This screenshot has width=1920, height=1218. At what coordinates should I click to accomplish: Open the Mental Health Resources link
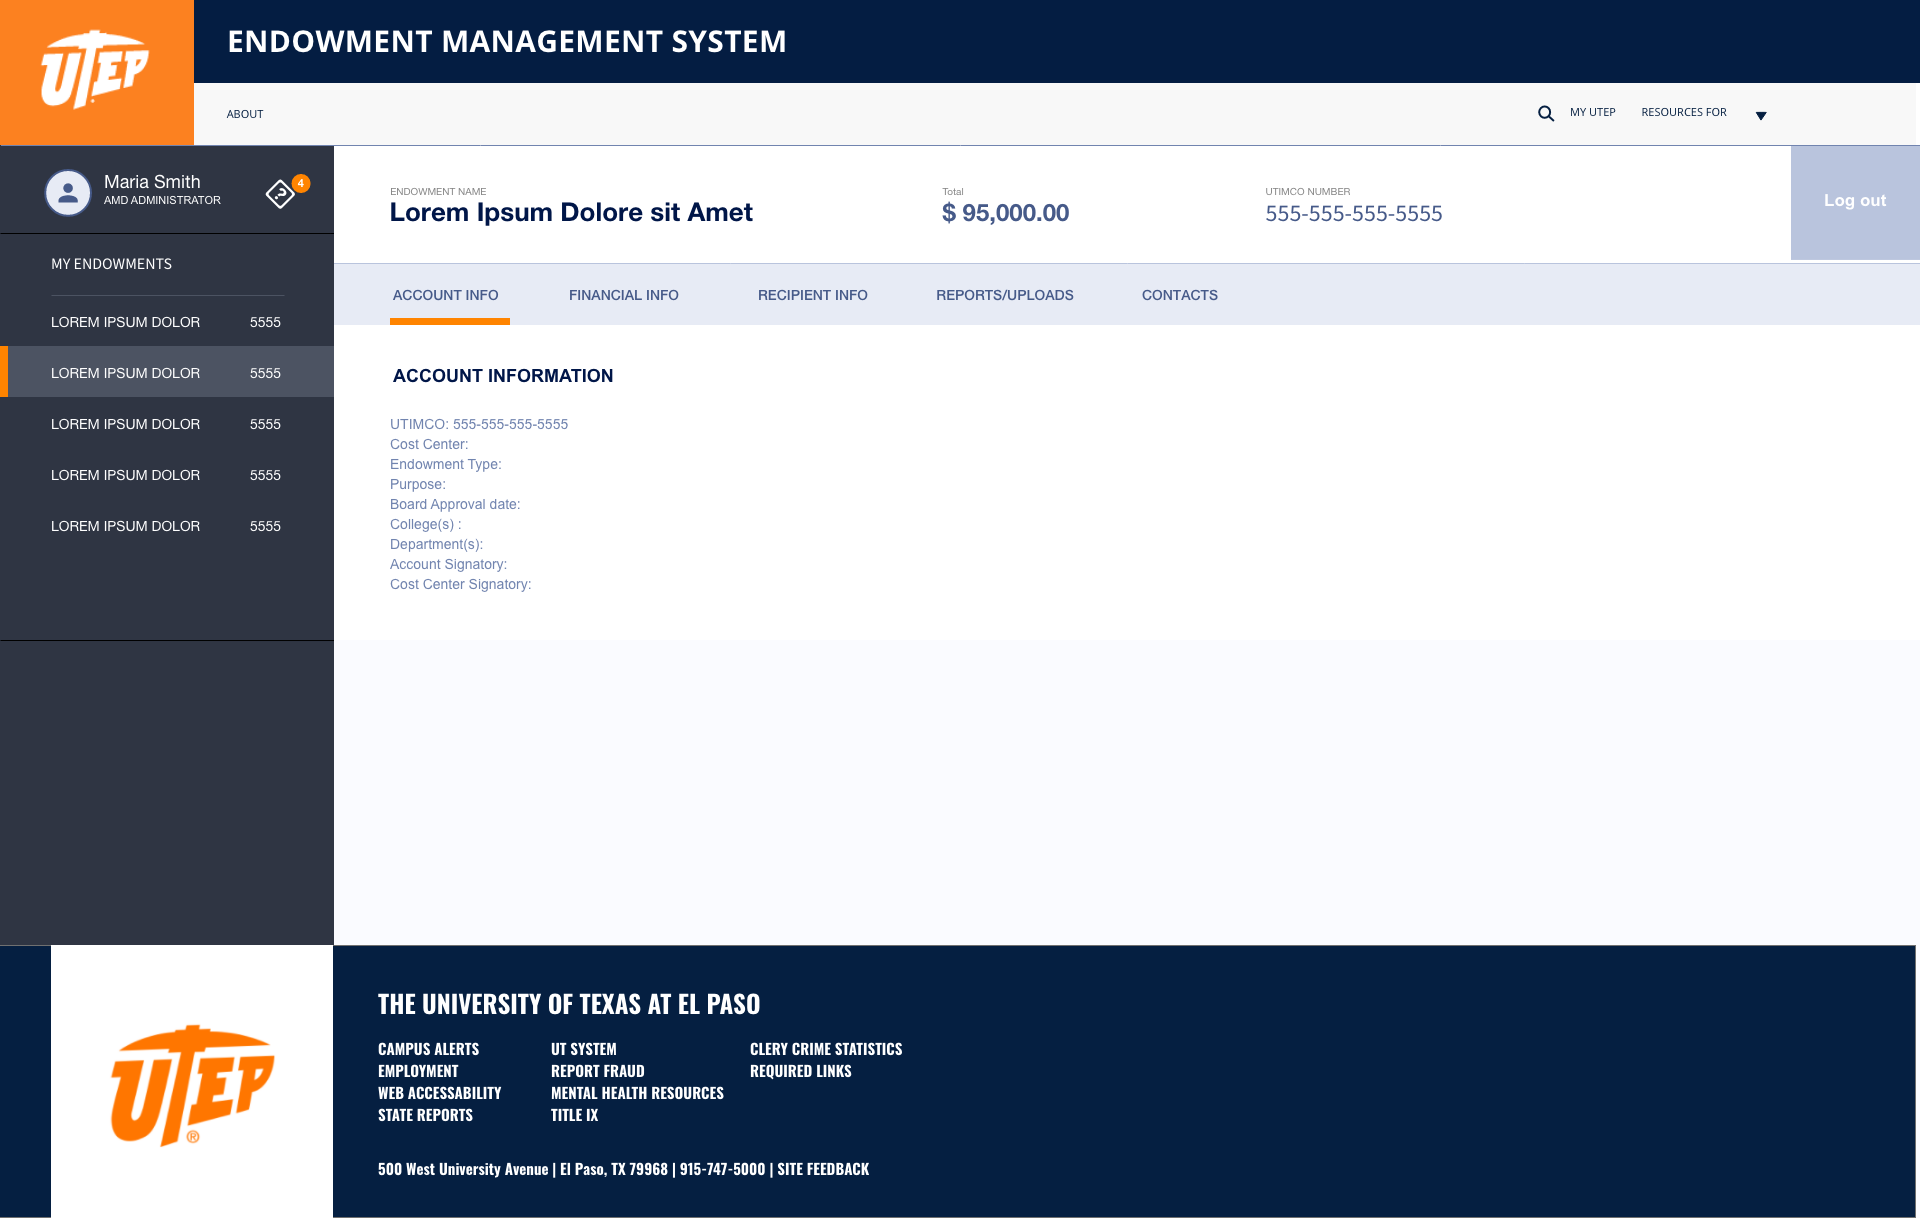pos(638,1093)
